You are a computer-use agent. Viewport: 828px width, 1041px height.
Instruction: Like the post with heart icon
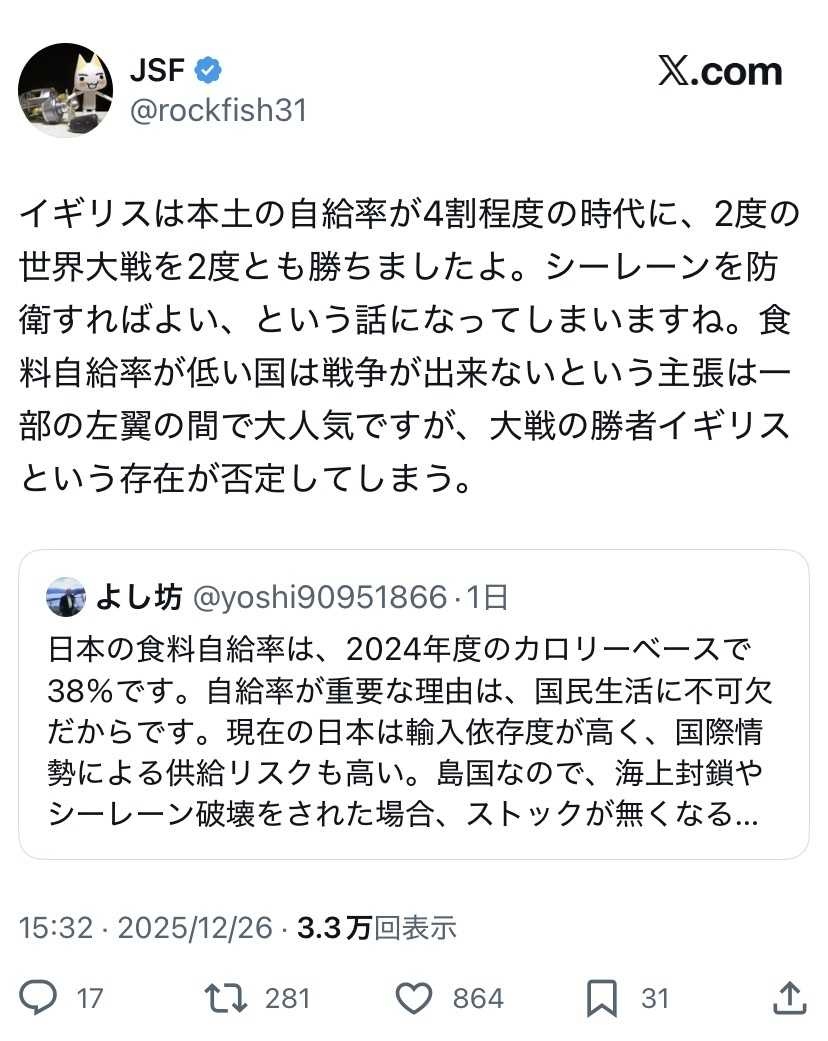(x=414, y=997)
